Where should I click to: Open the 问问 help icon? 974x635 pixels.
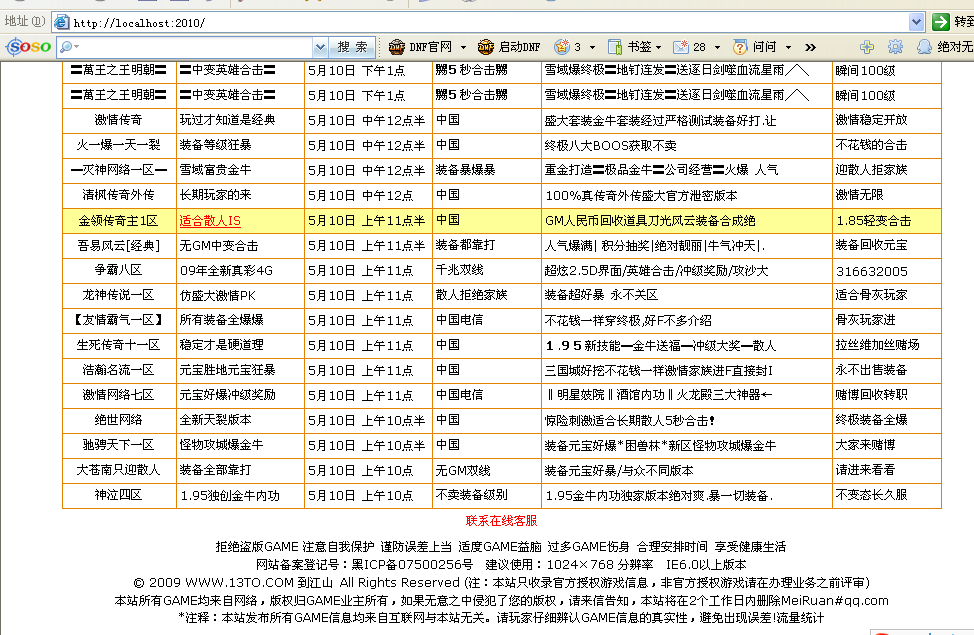741,47
